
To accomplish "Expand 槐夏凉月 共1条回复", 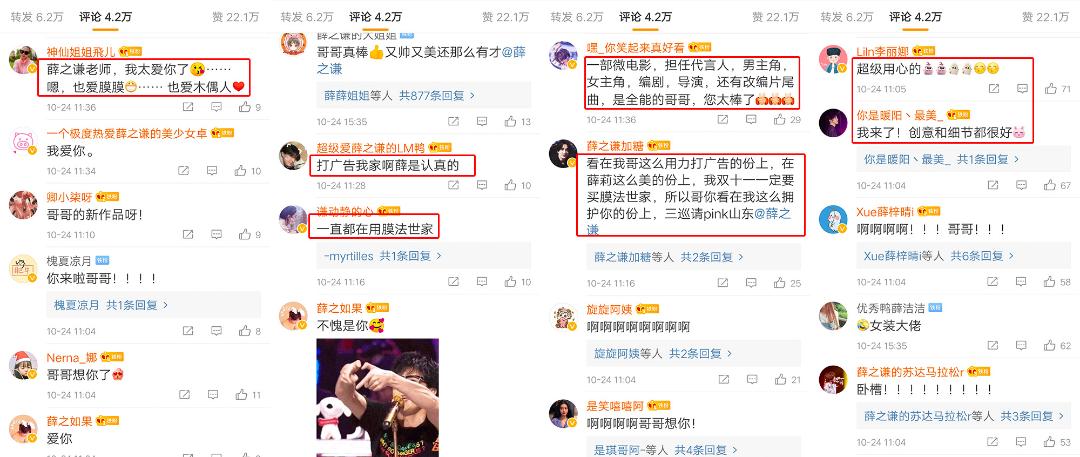I will (x=111, y=305).
